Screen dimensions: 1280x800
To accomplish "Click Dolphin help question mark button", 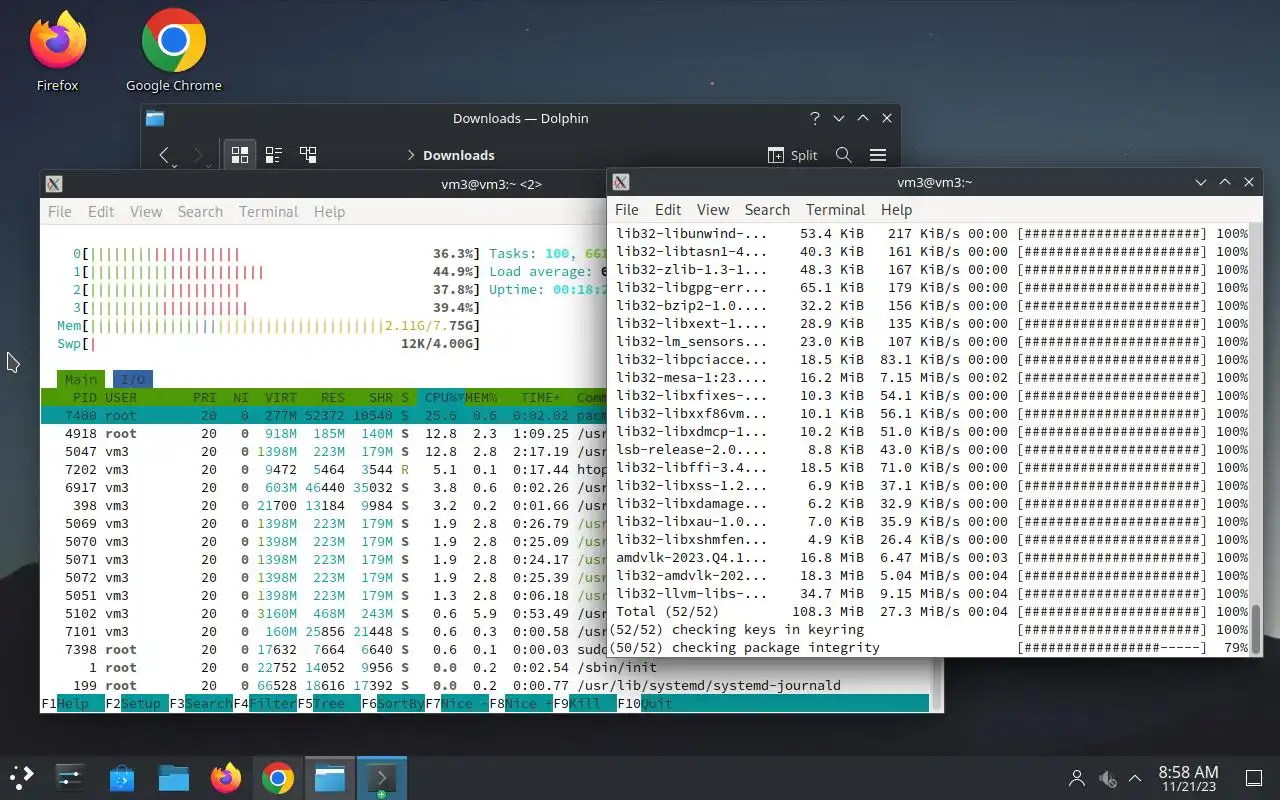I will point(815,118).
